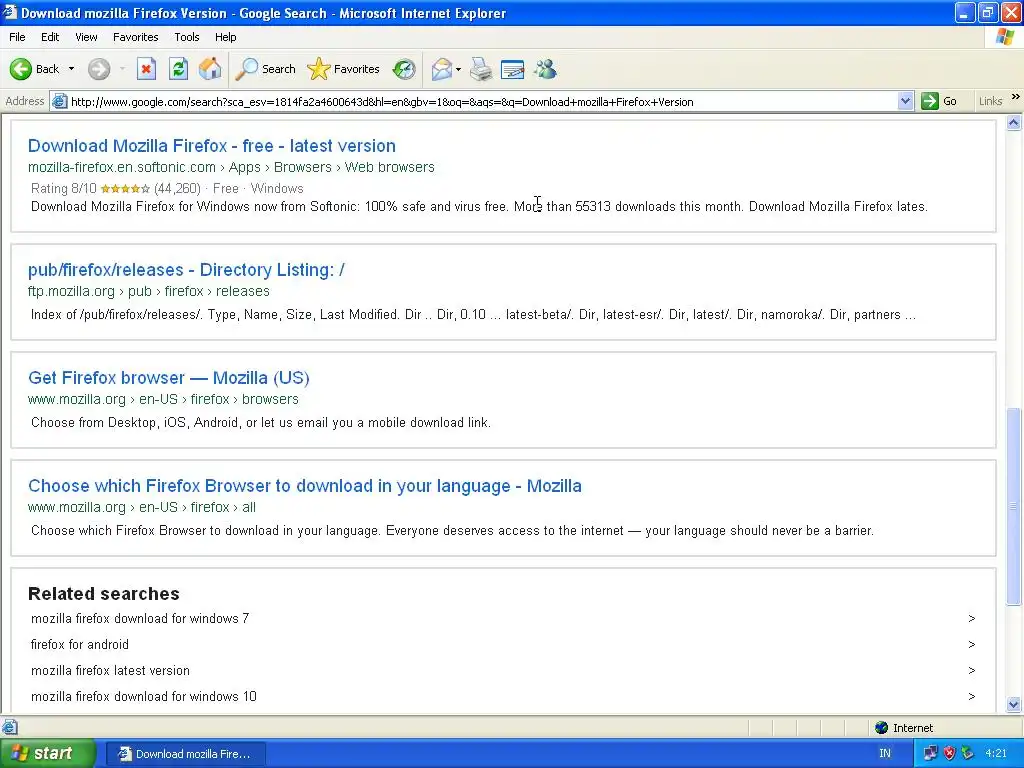
Task: Click the Forward arrow button
Action: click(99, 69)
